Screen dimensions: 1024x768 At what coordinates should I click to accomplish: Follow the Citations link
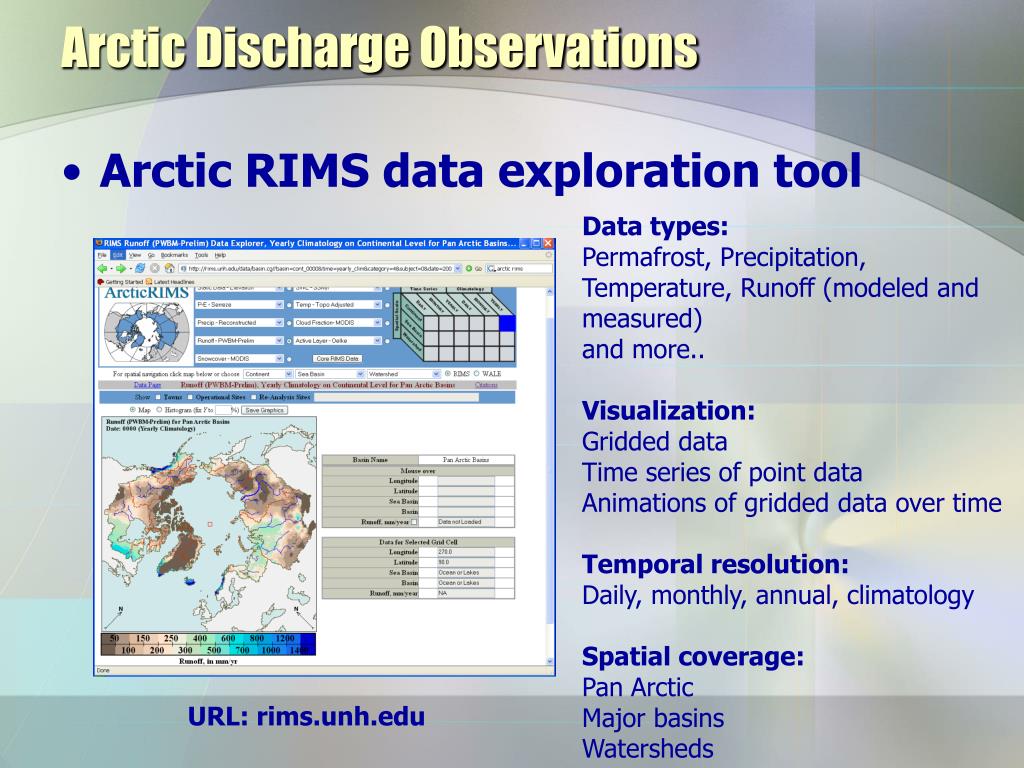(x=486, y=385)
